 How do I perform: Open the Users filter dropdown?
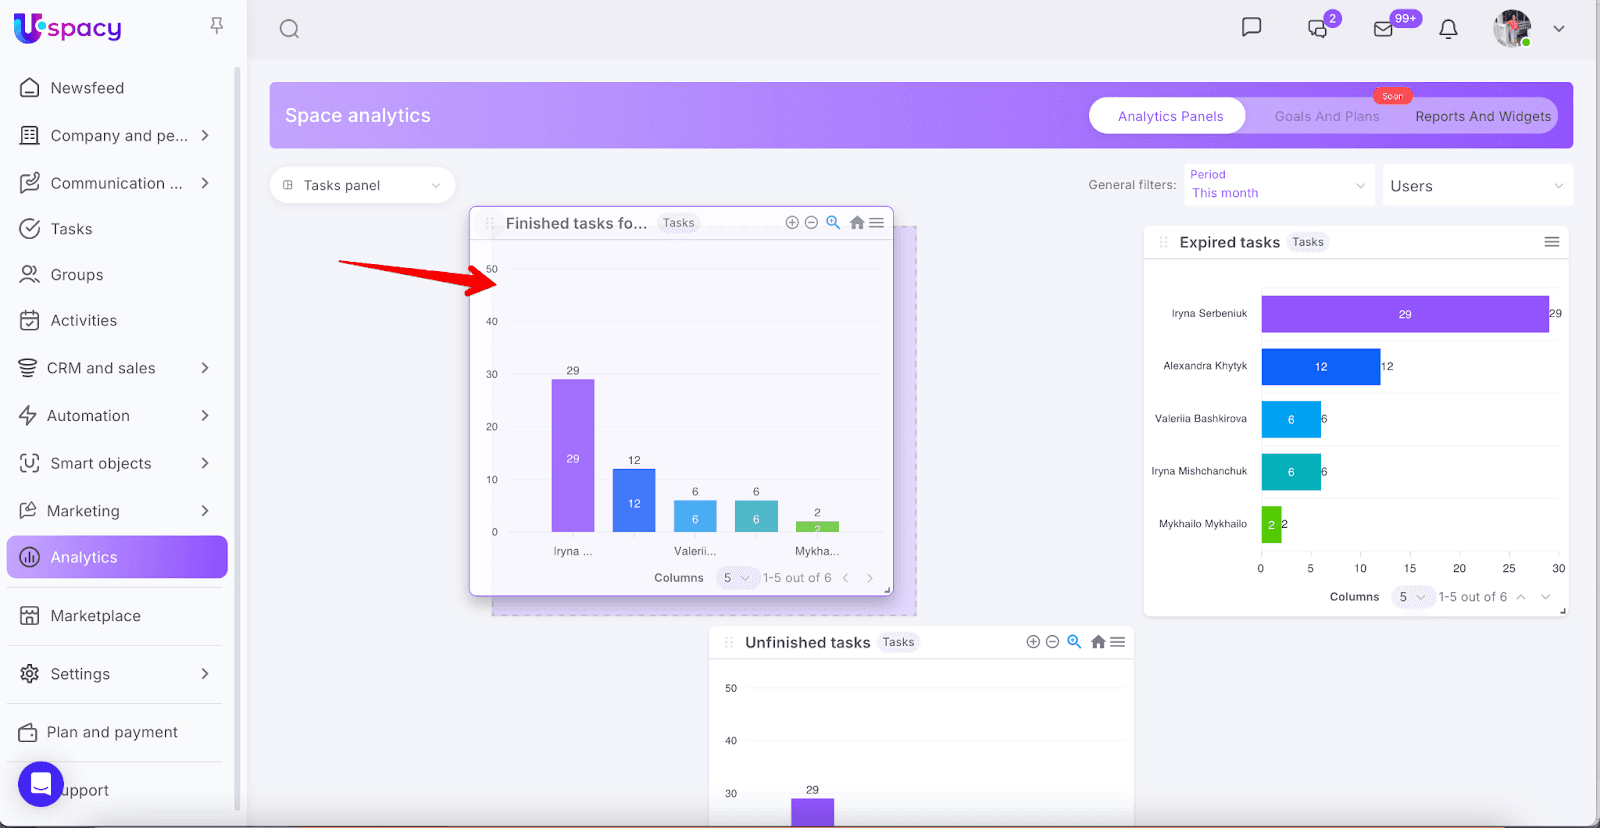[1476, 186]
